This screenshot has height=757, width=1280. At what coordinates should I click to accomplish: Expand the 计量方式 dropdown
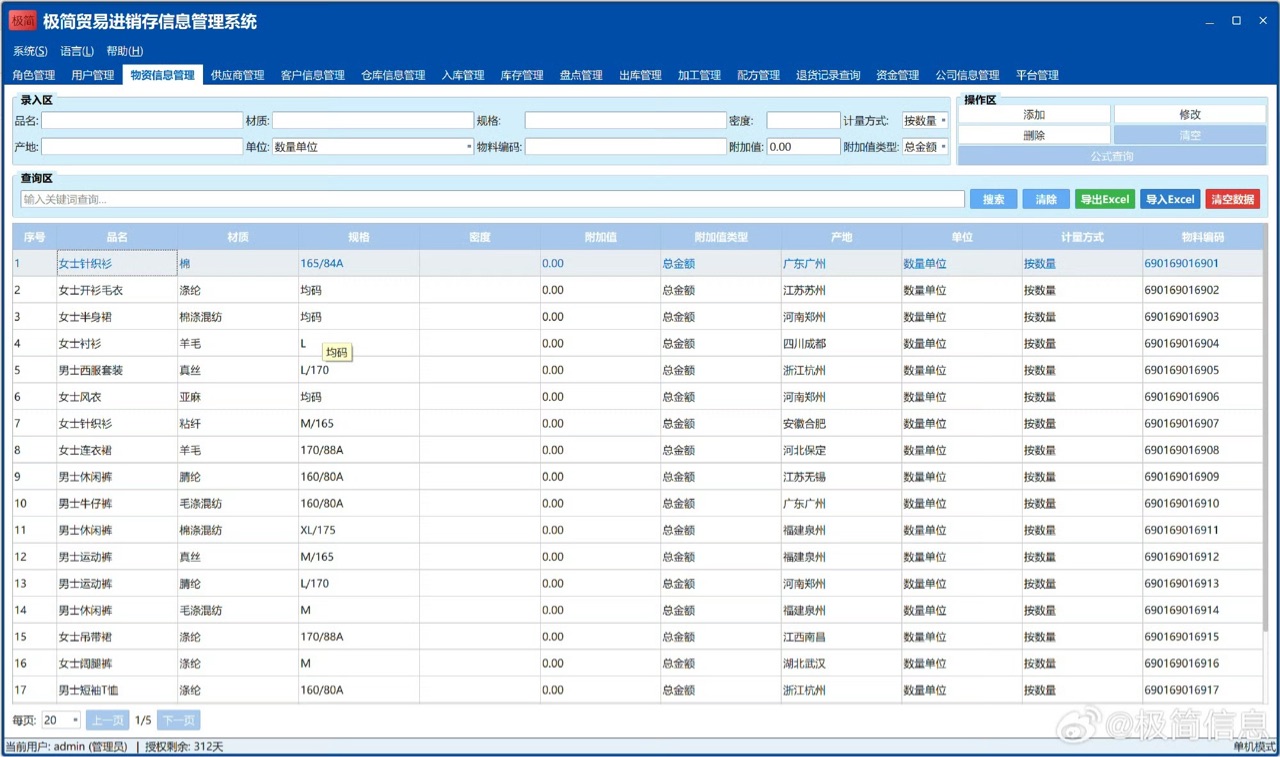tap(925, 120)
